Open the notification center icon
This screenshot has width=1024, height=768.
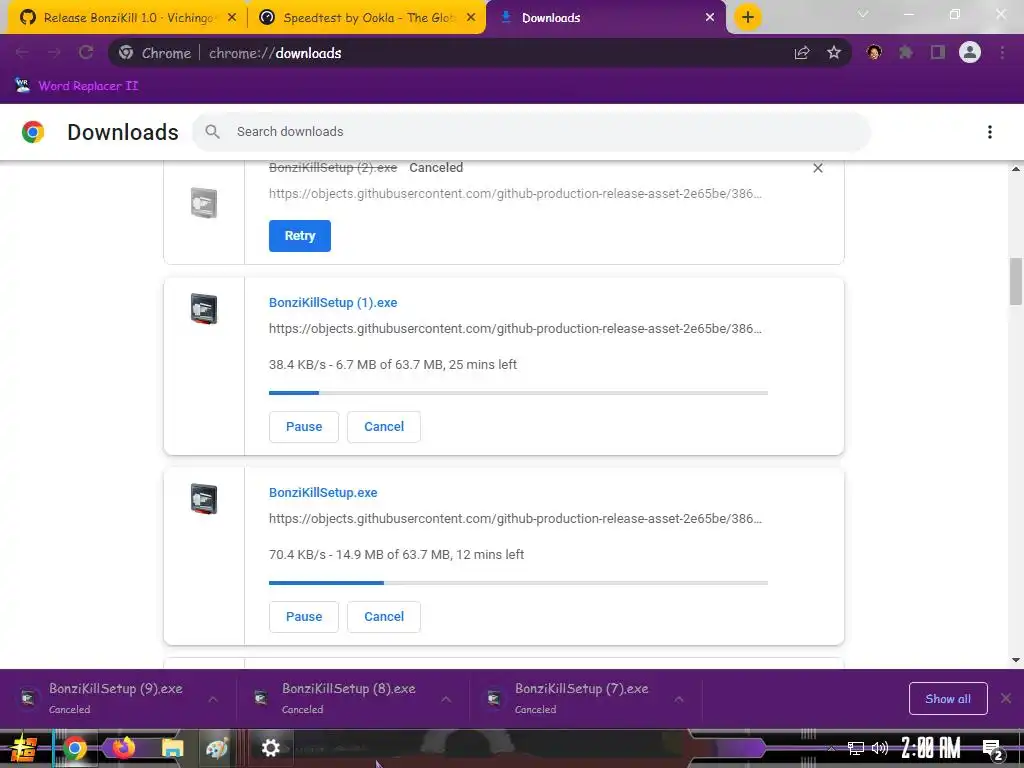point(992,748)
